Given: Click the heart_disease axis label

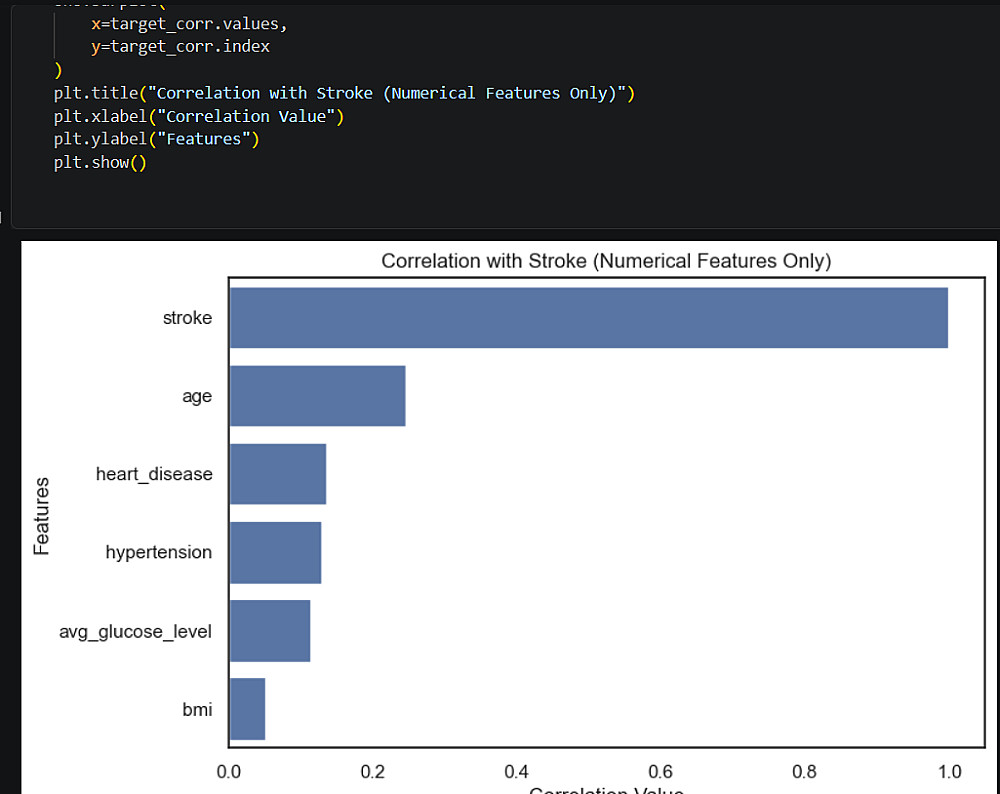Looking at the screenshot, I should [x=154, y=474].
